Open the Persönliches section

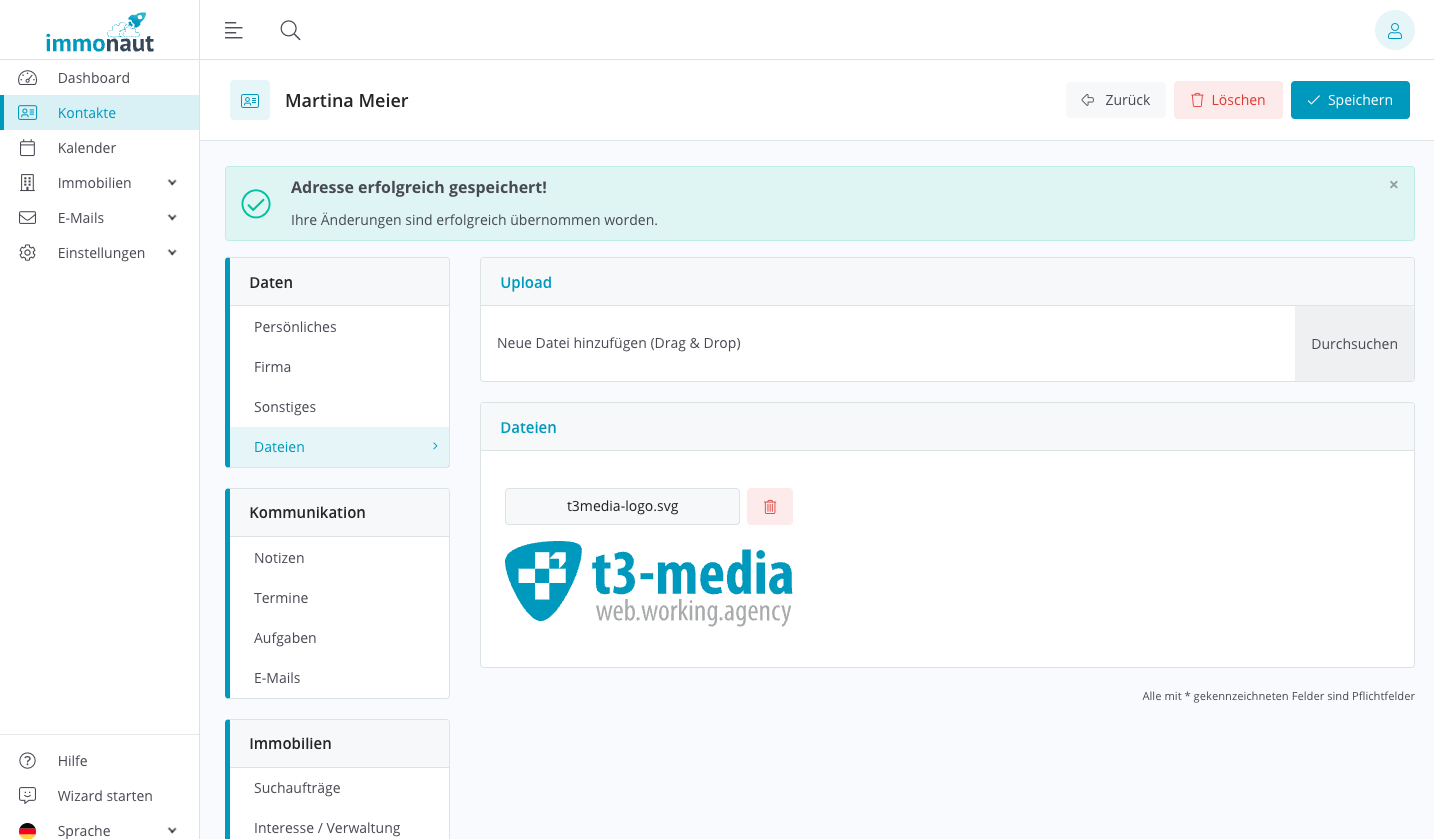(295, 327)
